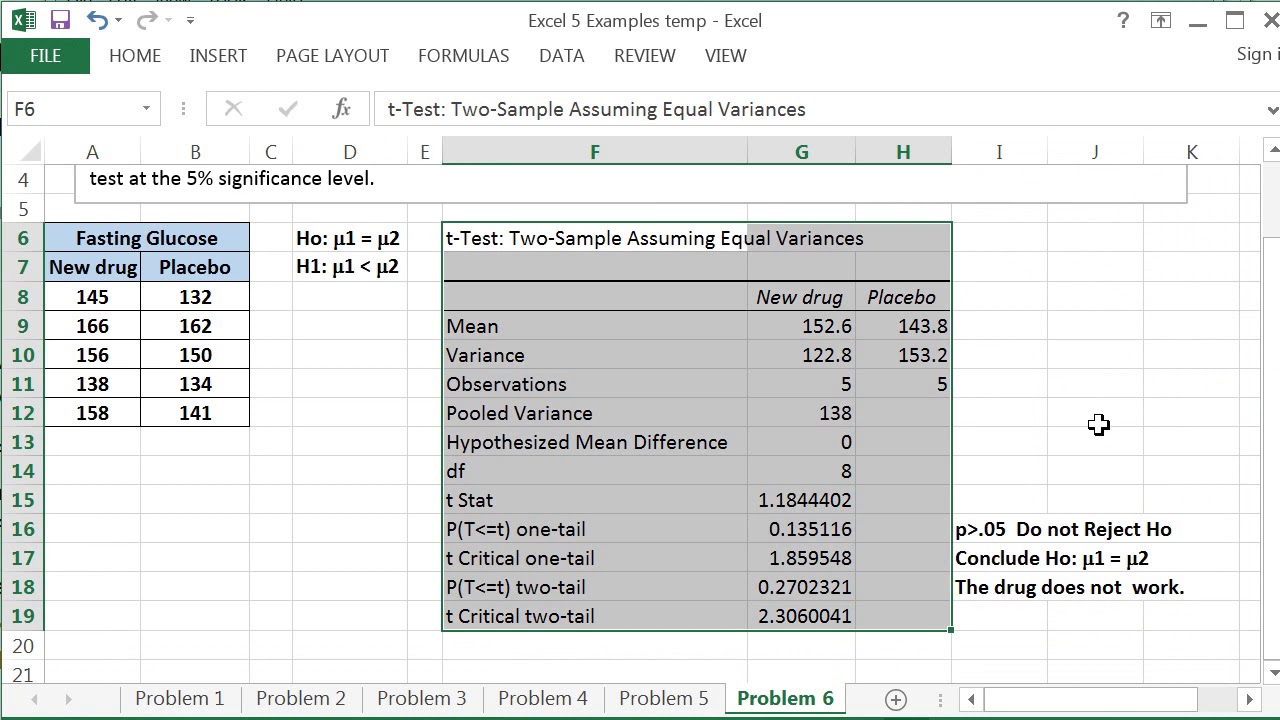Click the Sign in link
Viewport: 1280px width, 720px height.
pos(1257,55)
